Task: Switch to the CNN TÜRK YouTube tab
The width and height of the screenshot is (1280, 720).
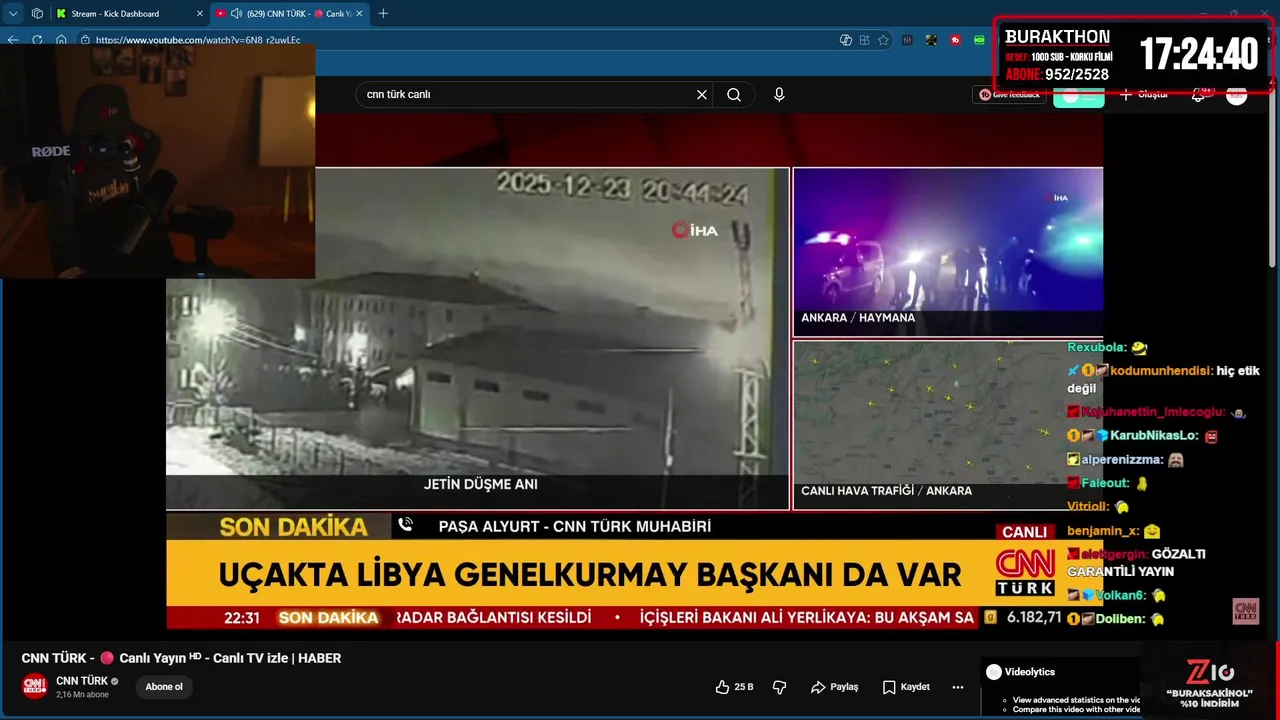Action: click(288, 14)
